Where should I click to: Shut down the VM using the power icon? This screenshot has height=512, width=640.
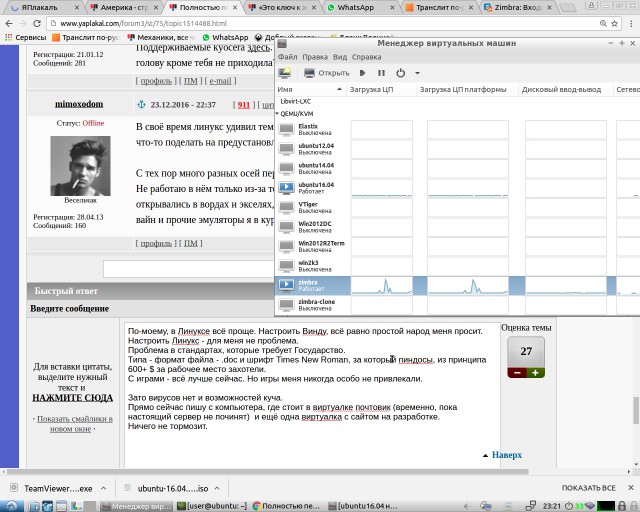[400, 73]
